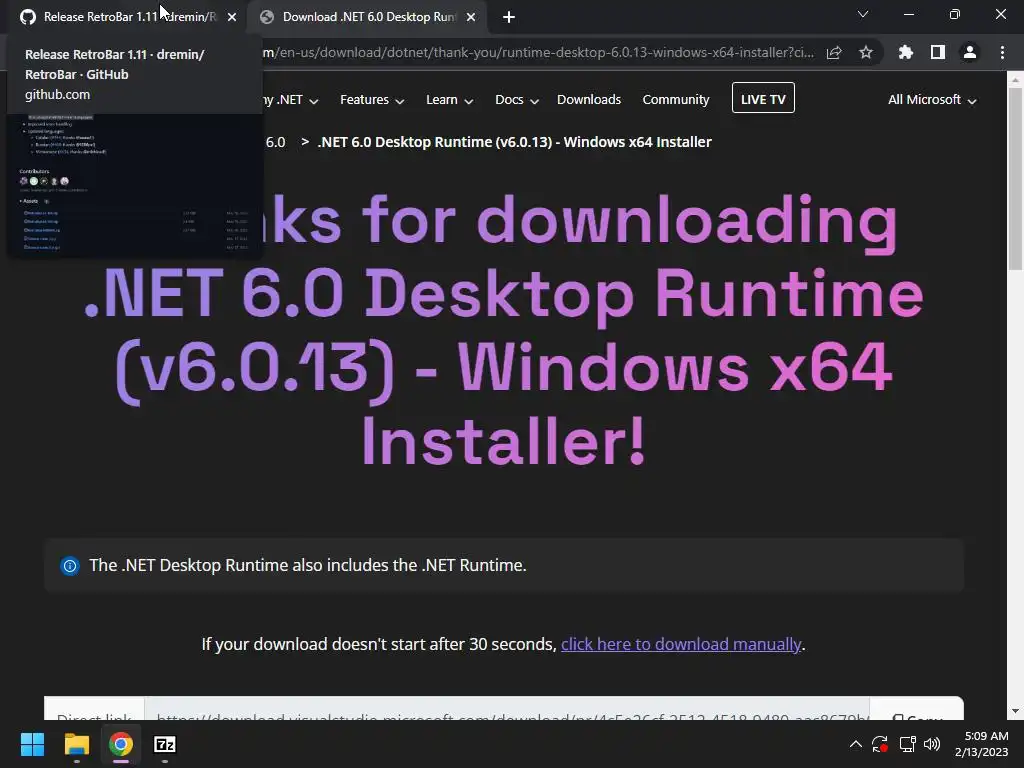Click the scrollbar down arrow

tap(1015, 711)
